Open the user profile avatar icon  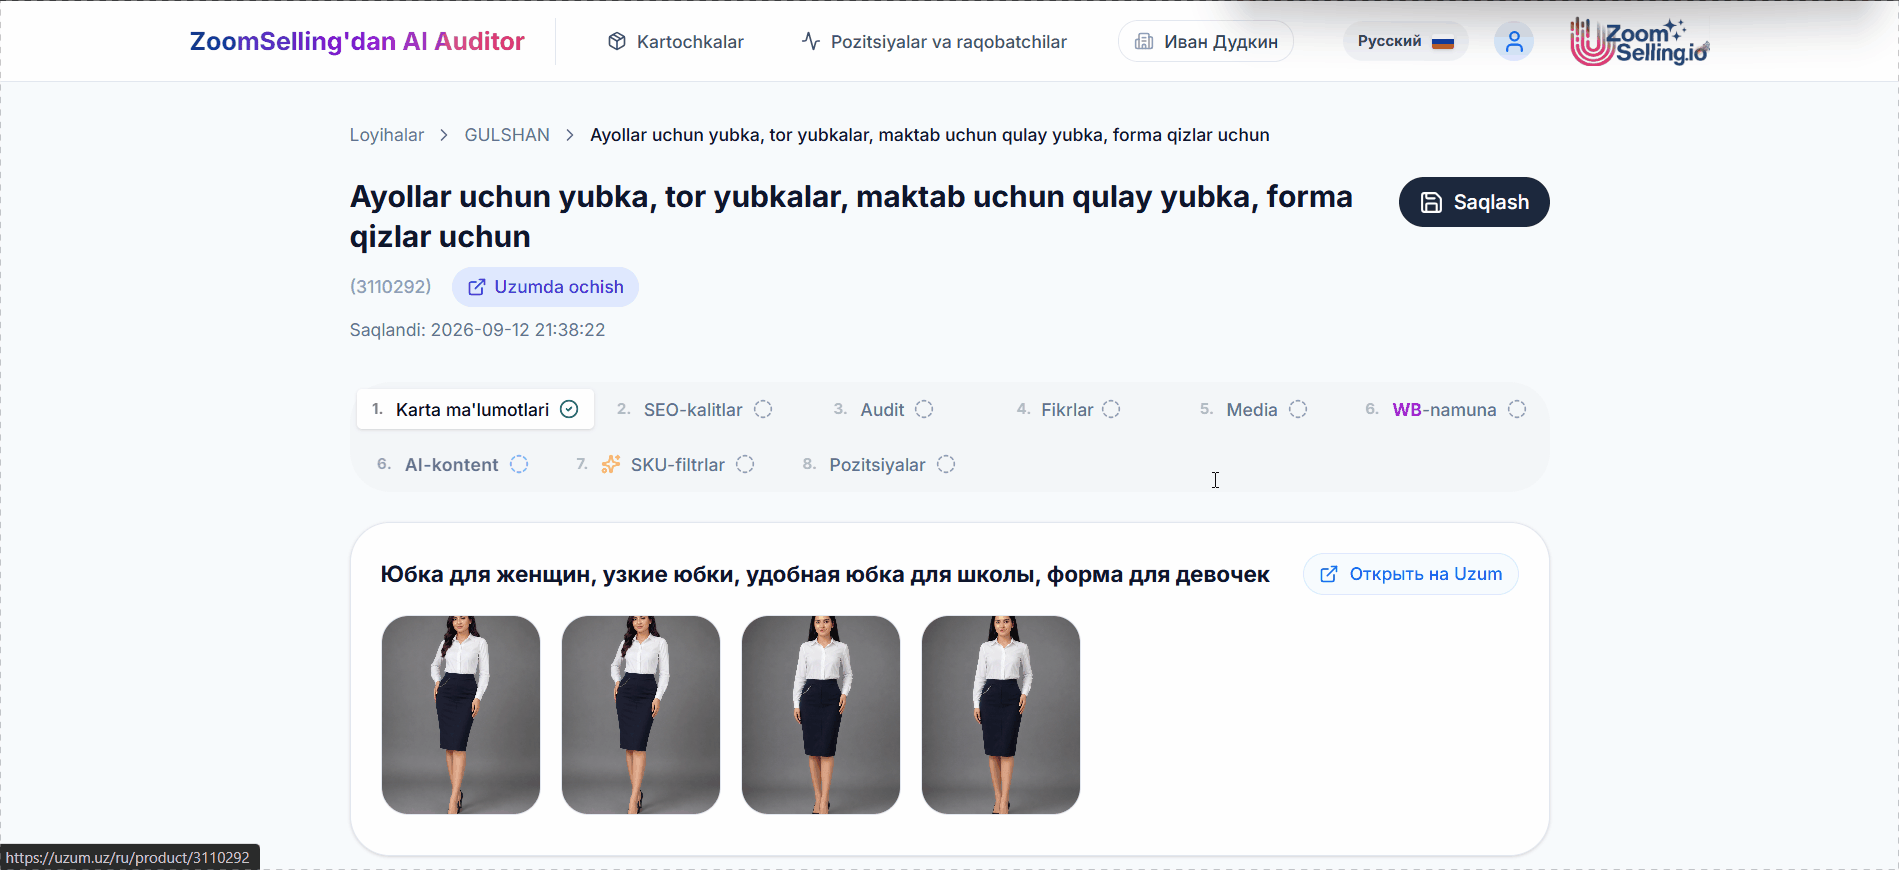tap(1514, 42)
